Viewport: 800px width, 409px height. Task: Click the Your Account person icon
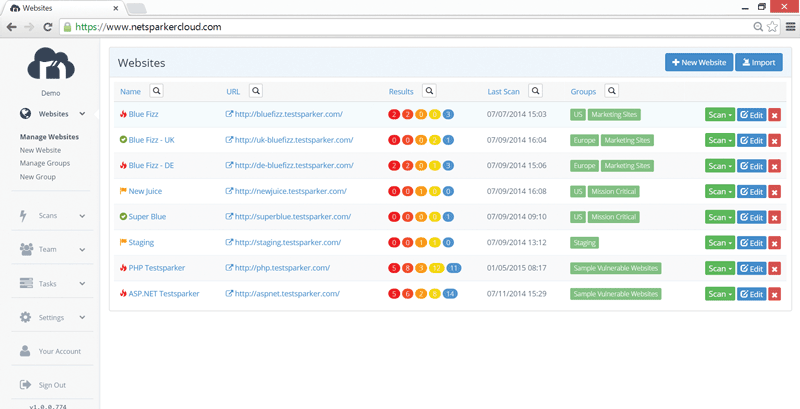(x=25, y=351)
